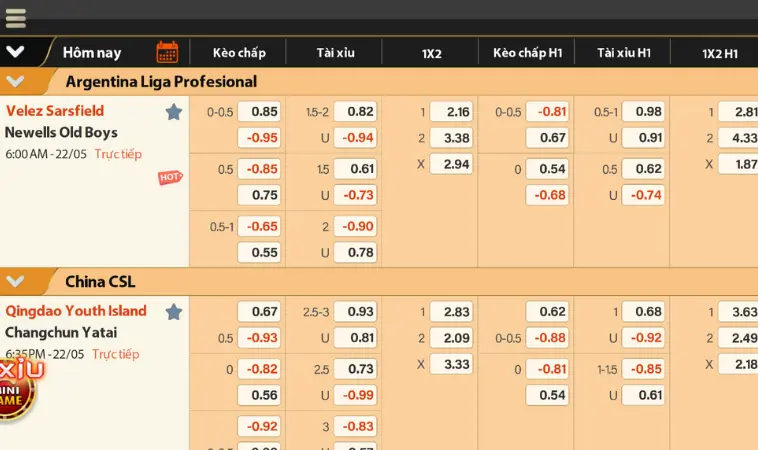The image size is (758, 450).
Task: Collapse the Argentina Liga Profesional section
Action: tap(16, 81)
